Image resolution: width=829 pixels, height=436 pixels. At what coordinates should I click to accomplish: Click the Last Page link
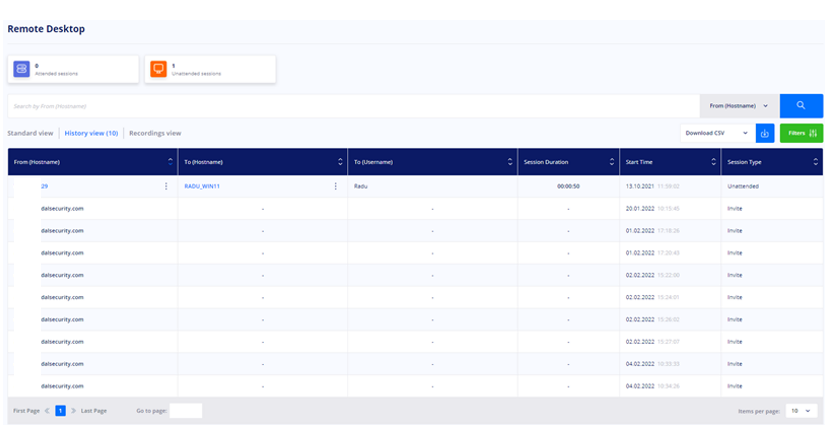pos(94,411)
